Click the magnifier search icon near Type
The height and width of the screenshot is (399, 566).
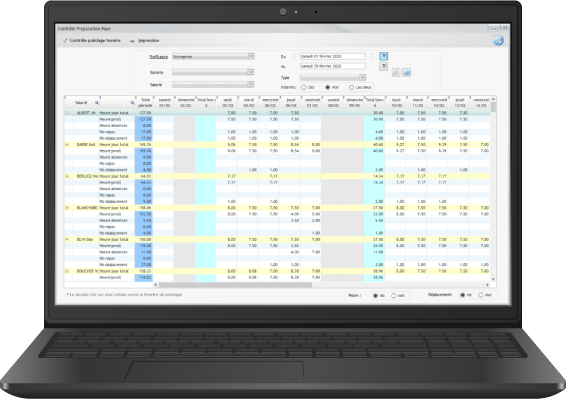tap(396, 73)
